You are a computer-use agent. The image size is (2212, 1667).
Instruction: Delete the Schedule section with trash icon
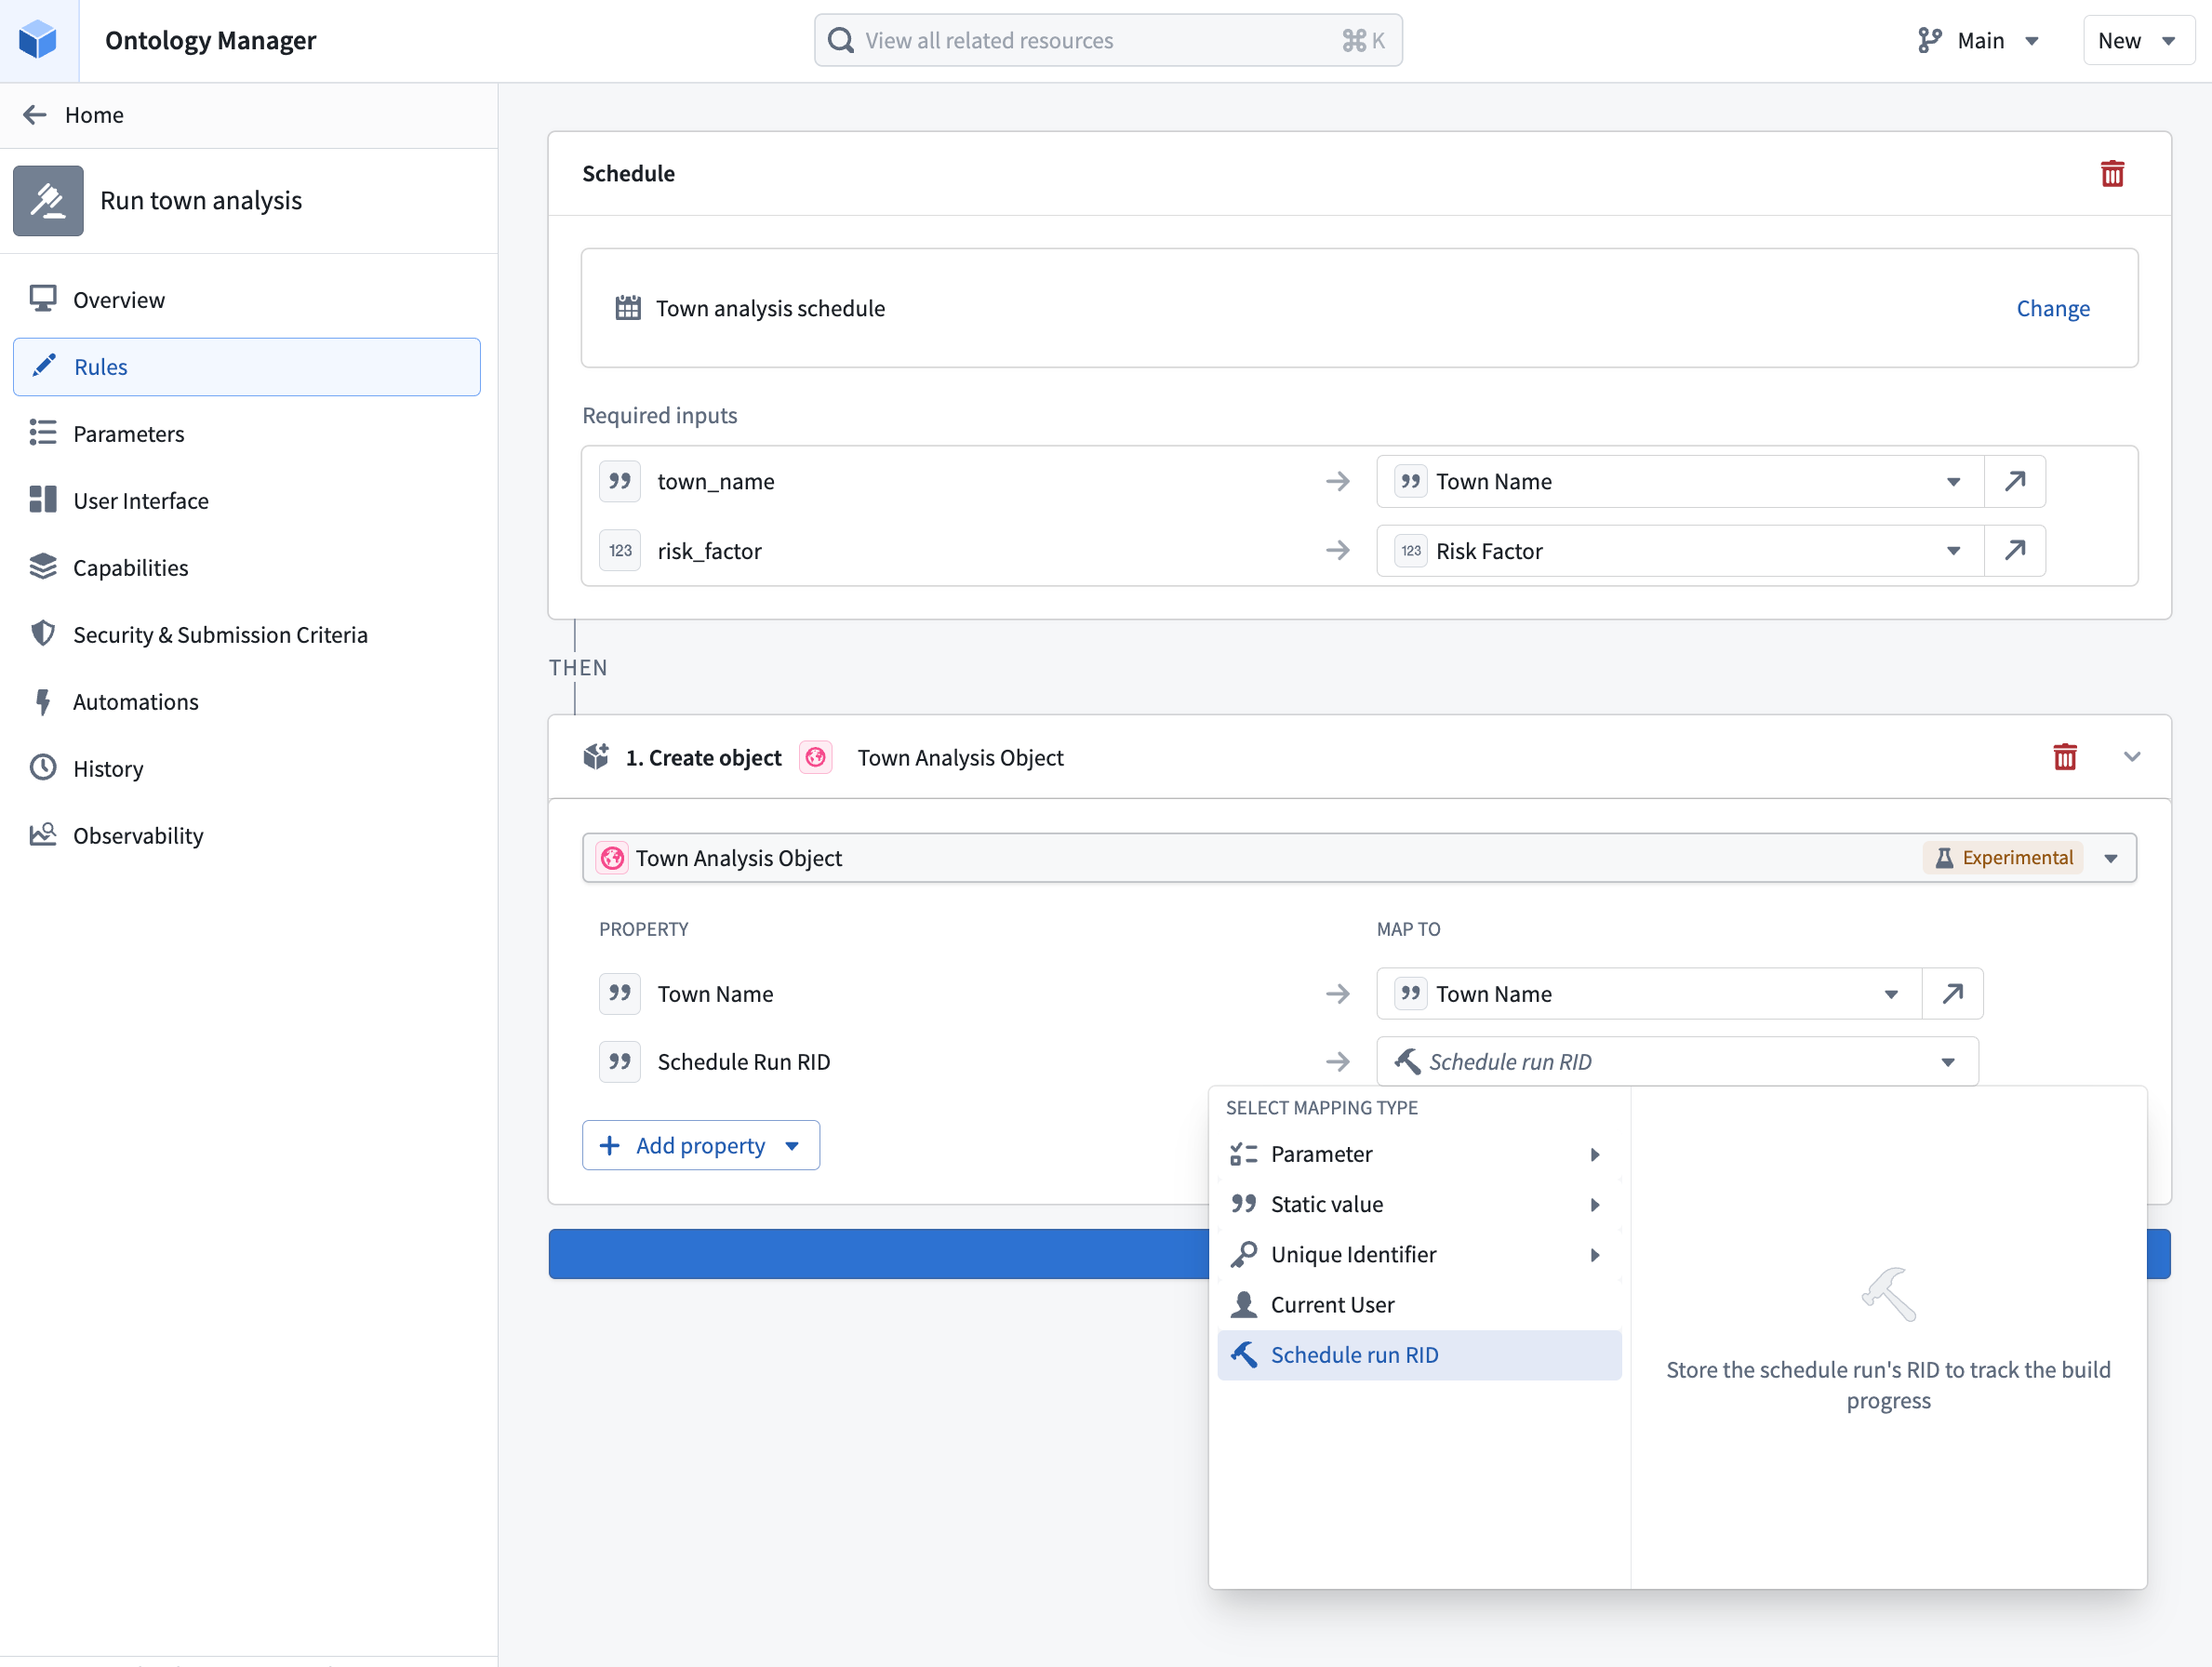(x=2112, y=174)
